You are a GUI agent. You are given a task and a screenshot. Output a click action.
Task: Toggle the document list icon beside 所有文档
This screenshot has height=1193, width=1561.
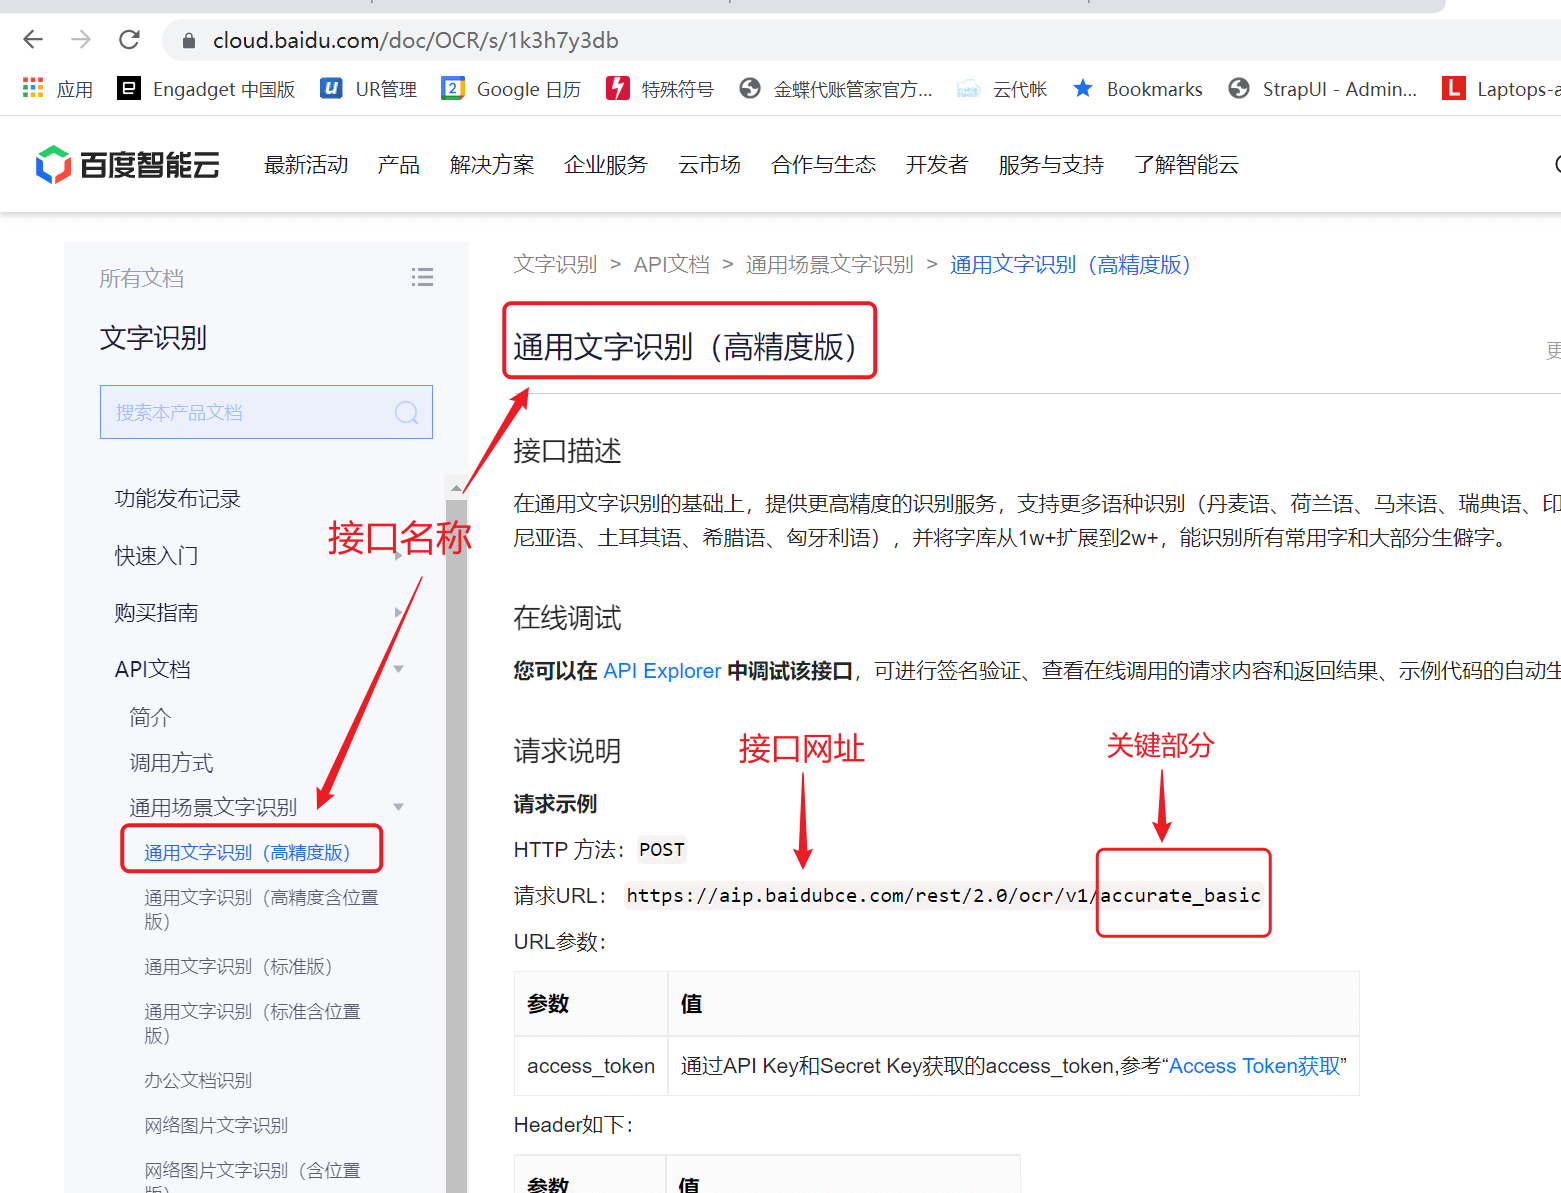pyautogui.click(x=422, y=278)
